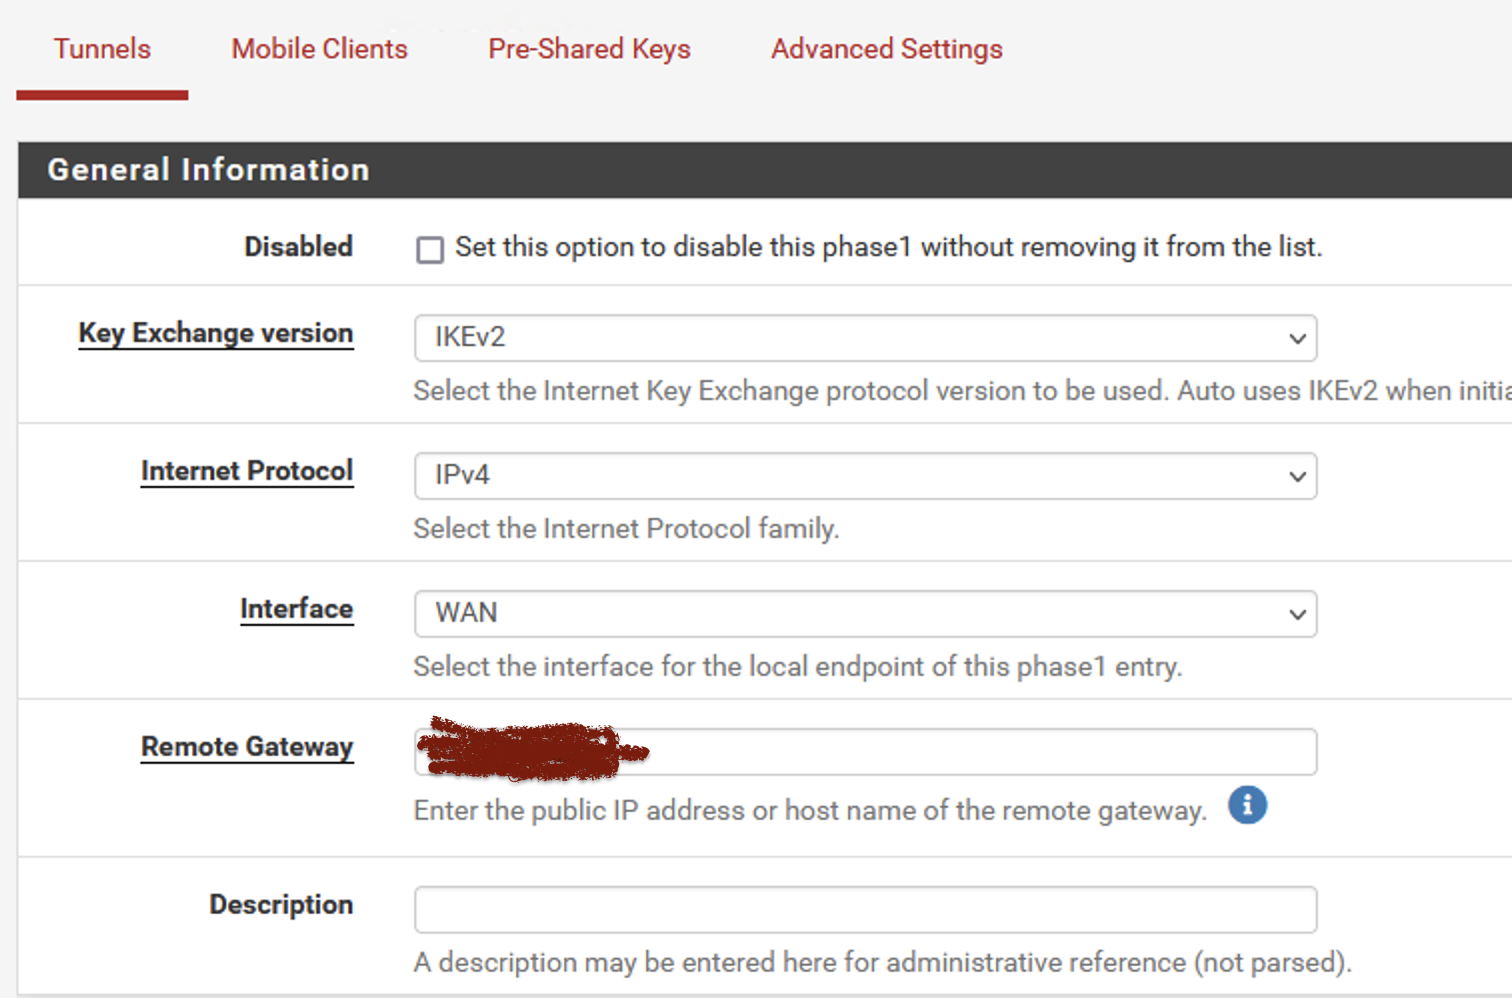The image size is (1512, 998).
Task: Click the chevron arrow on IPv4 select
Action: pos(1297,476)
